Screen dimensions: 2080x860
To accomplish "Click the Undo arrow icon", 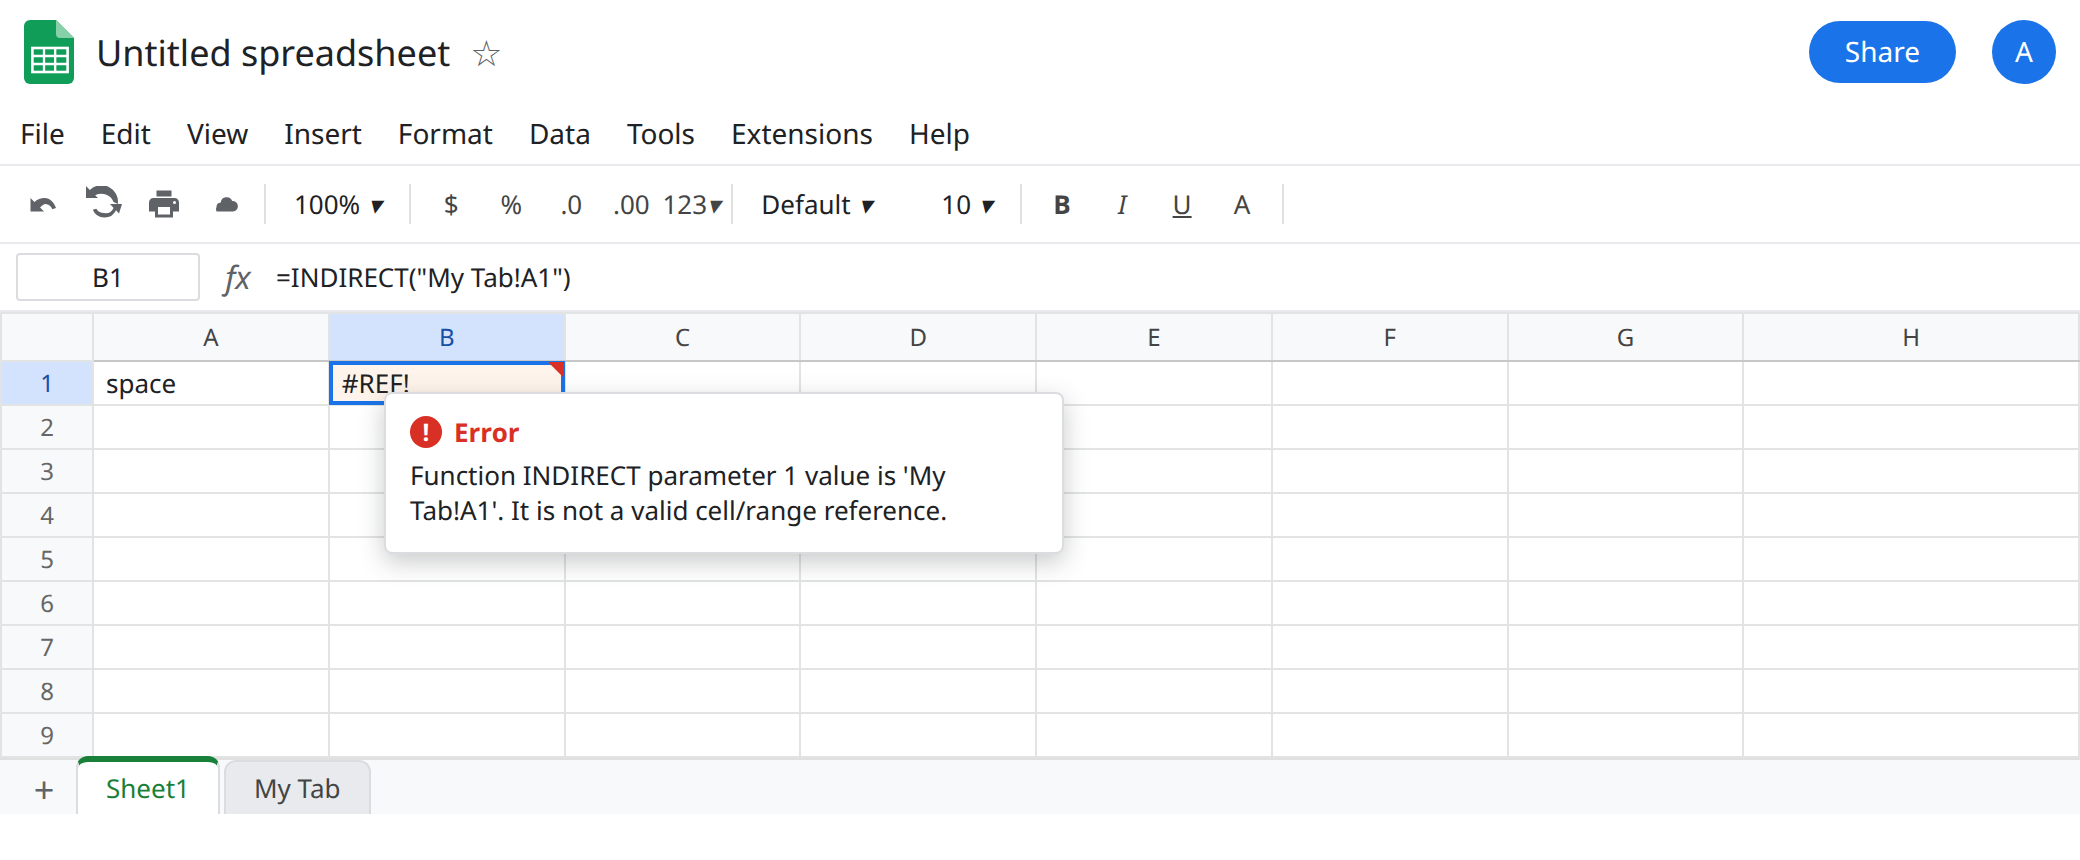I will click(x=43, y=205).
